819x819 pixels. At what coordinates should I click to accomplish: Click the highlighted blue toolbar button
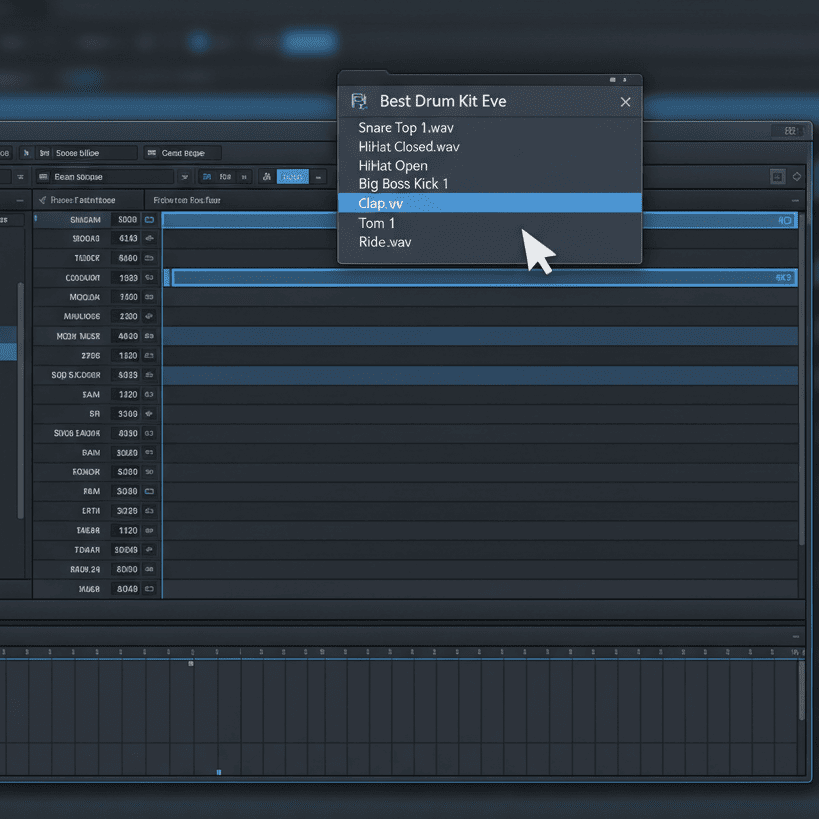tap(292, 177)
